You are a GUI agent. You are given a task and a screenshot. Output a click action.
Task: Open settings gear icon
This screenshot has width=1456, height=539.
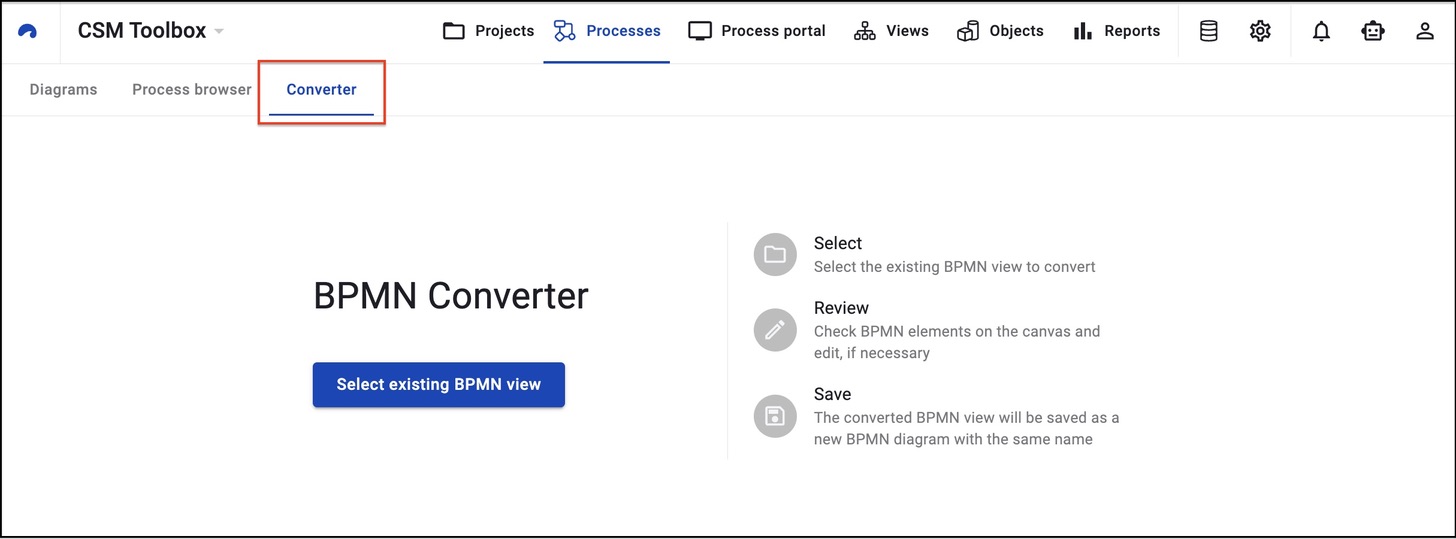point(1260,31)
